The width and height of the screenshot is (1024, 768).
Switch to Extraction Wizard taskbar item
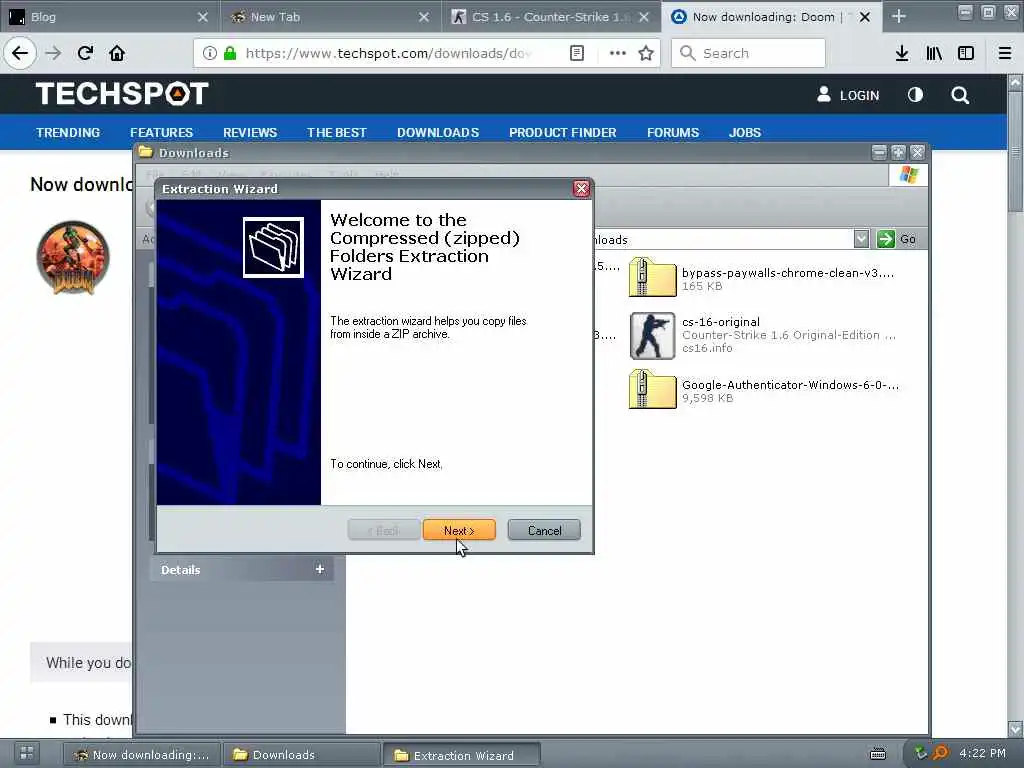click(461, 755)
